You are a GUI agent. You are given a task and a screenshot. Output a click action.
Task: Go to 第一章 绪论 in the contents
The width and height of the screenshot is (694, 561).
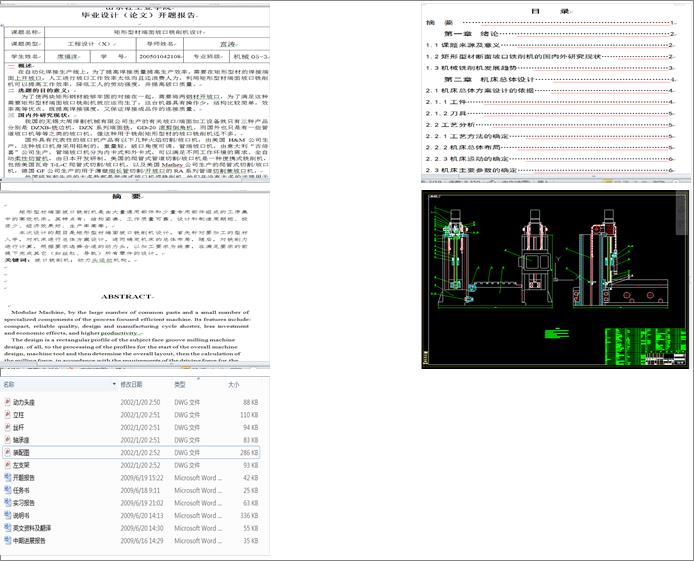point(471,34)
